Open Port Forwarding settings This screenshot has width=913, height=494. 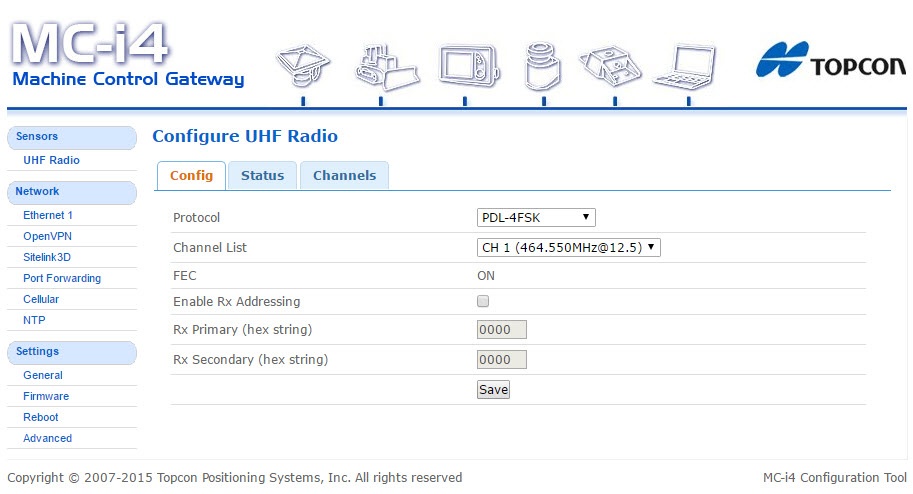62,278
